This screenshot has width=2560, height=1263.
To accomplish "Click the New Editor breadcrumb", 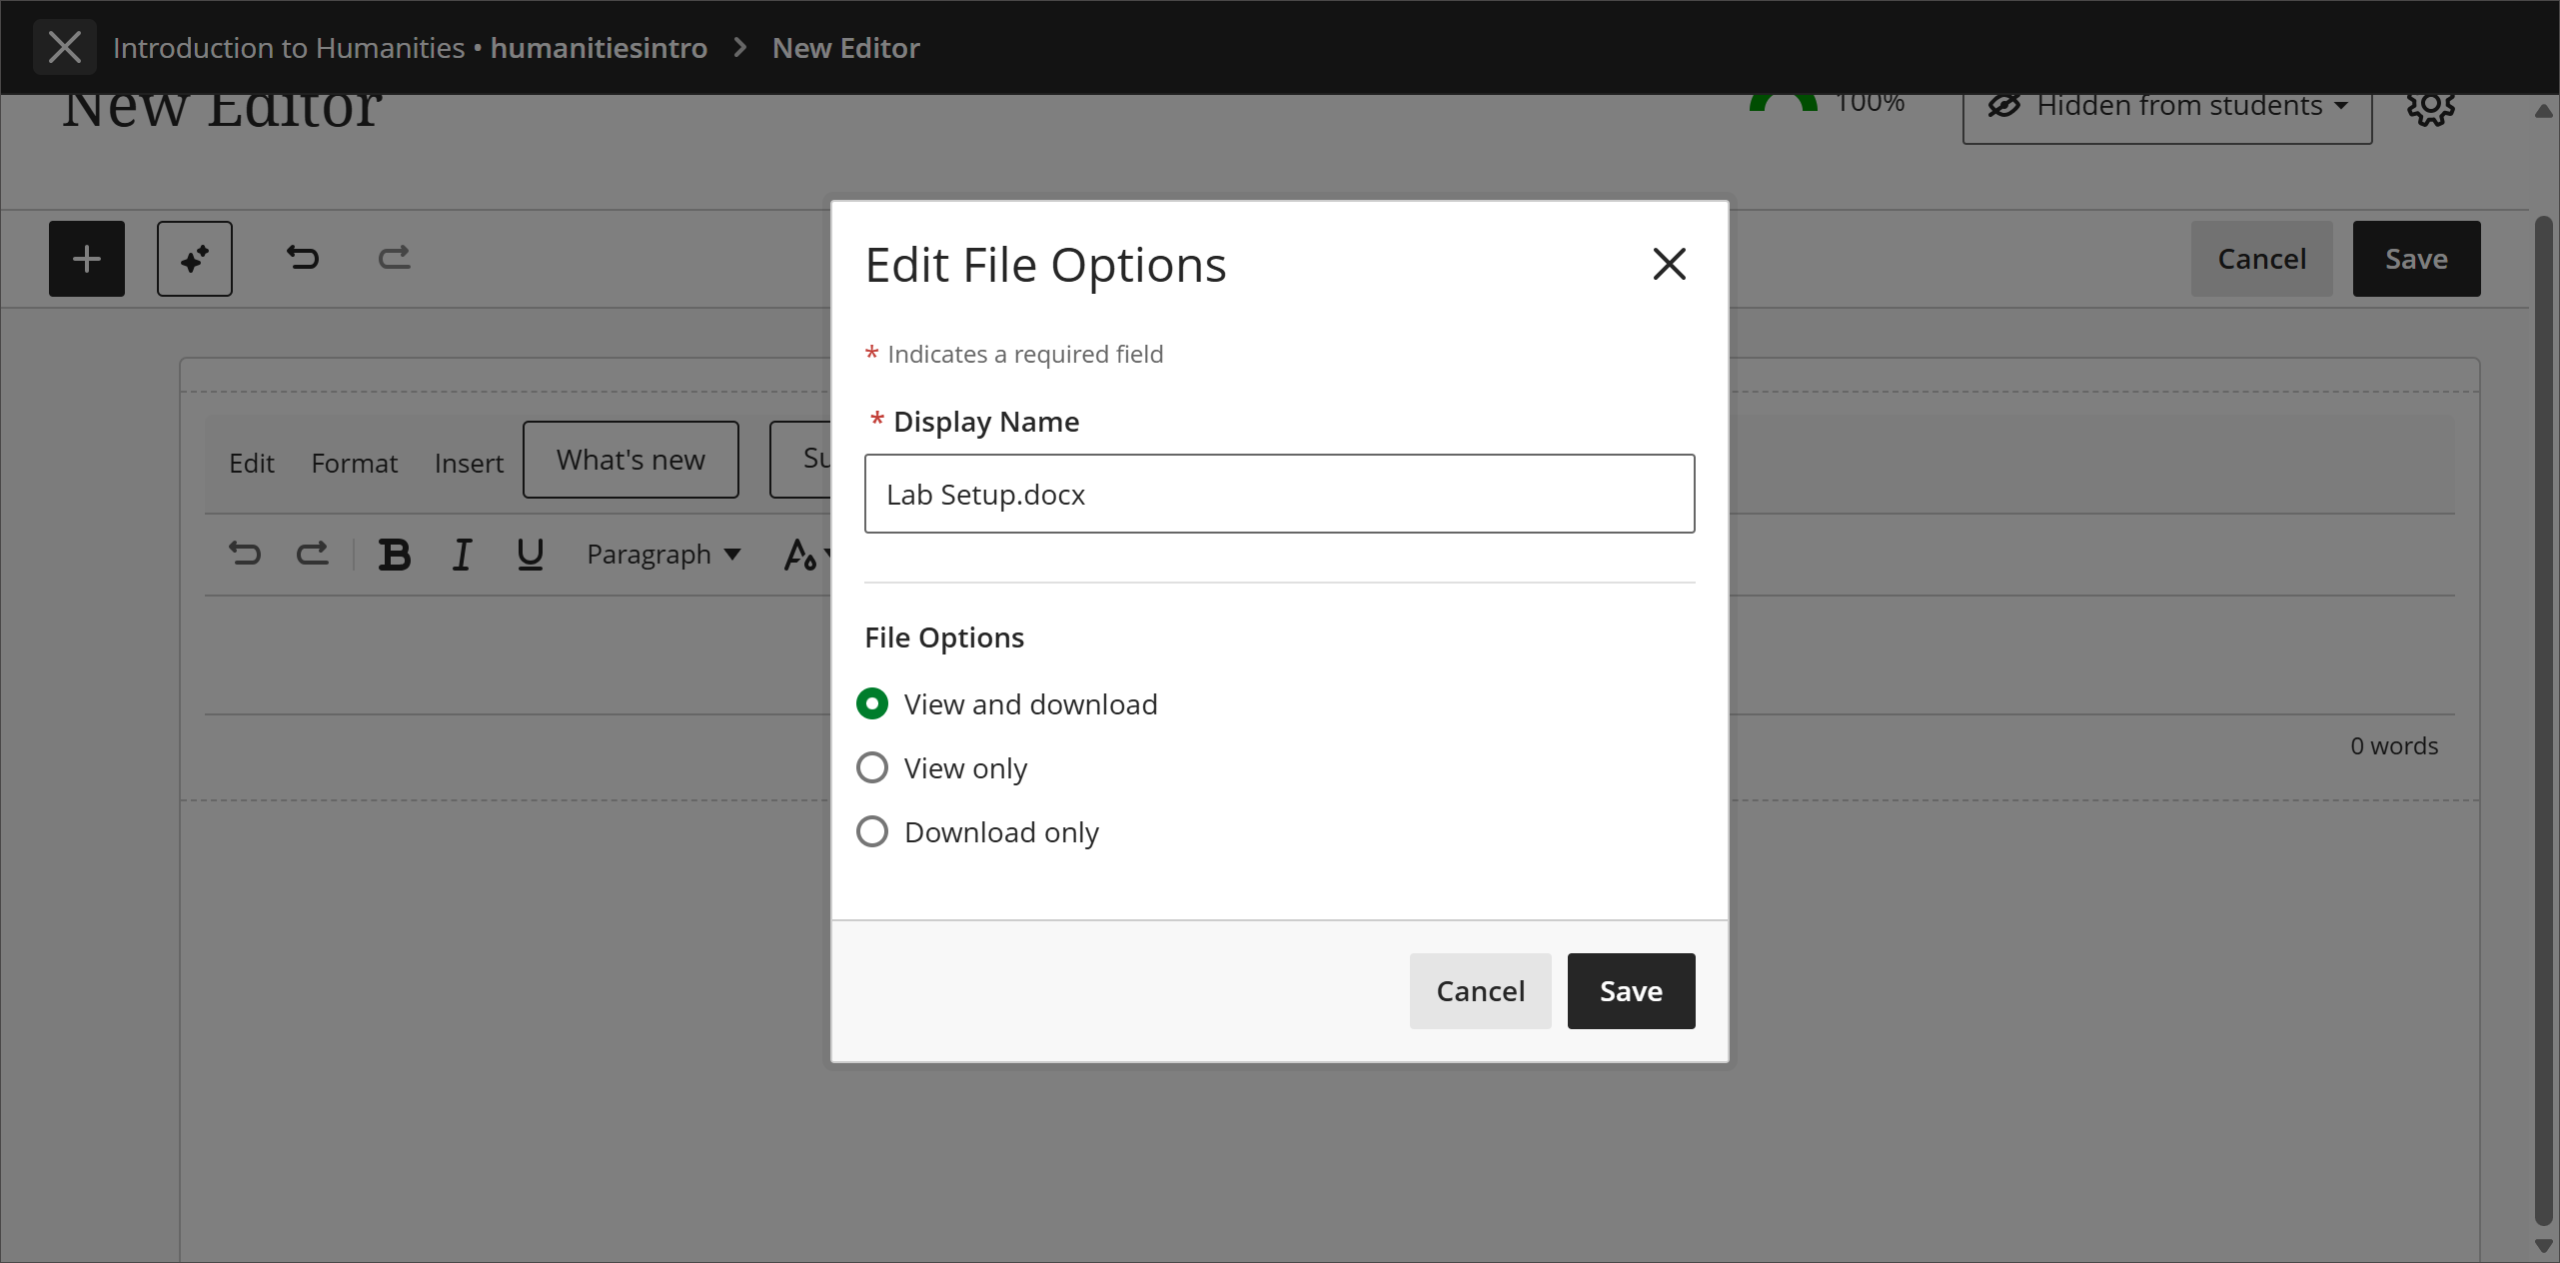I will point(846,48).
